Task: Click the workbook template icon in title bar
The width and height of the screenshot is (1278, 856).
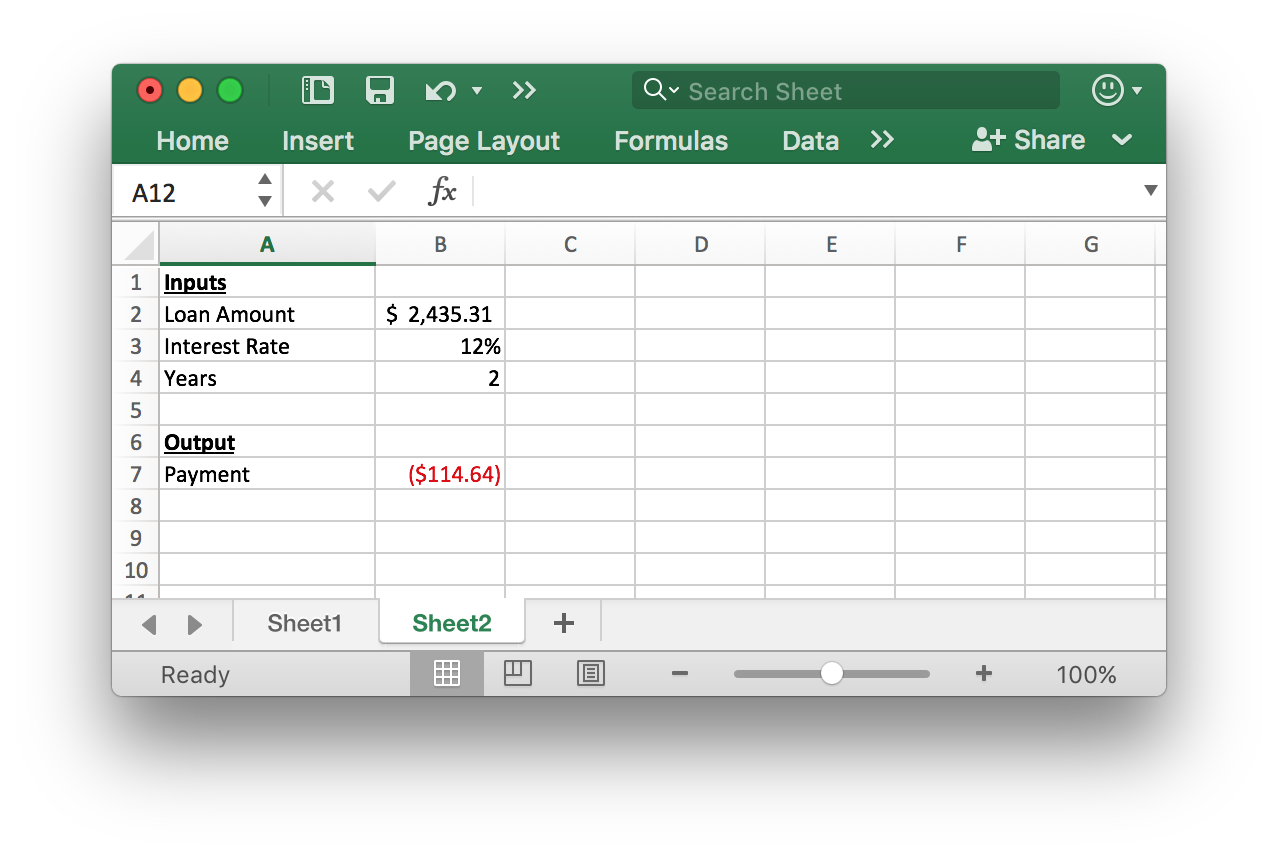Action: coord(318,91)
